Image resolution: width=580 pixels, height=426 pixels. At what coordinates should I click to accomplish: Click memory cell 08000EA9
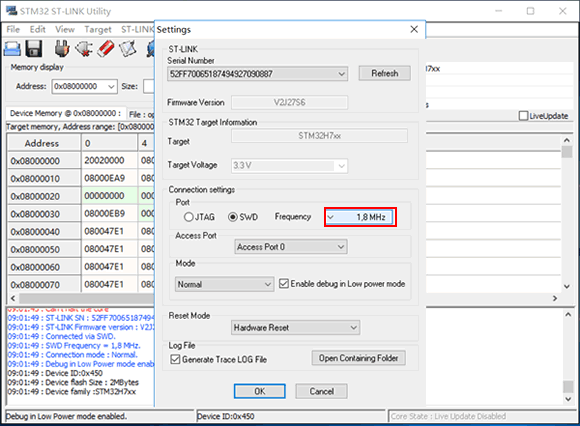[x=109, y=178]
